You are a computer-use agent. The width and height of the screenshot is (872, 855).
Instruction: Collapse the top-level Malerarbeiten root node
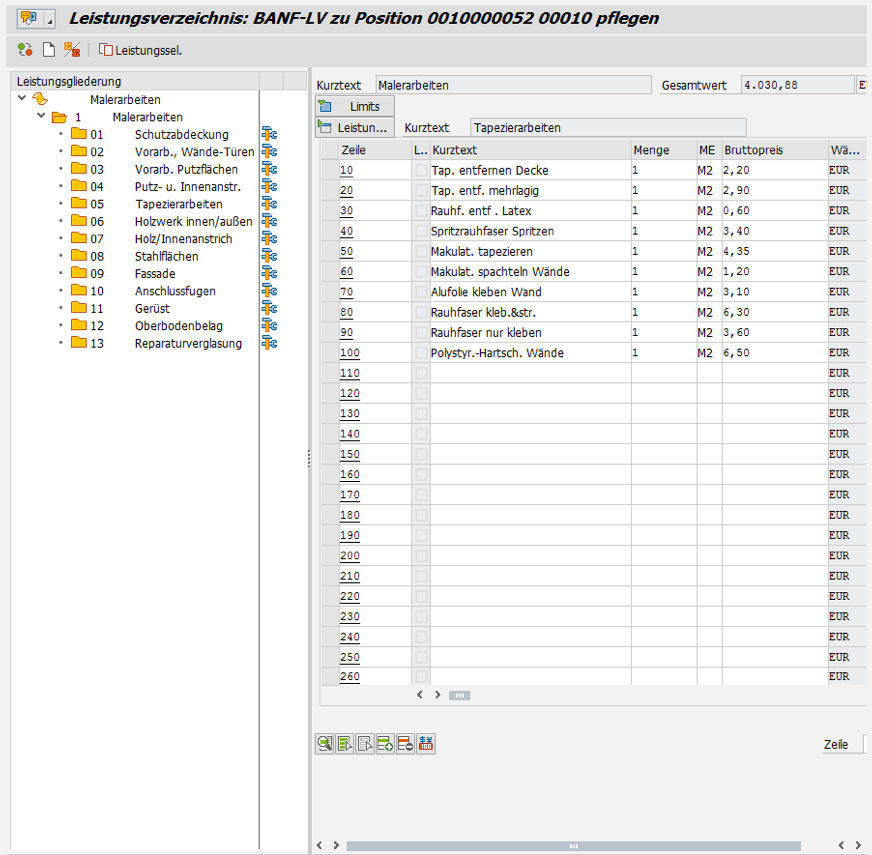point(22,99)
